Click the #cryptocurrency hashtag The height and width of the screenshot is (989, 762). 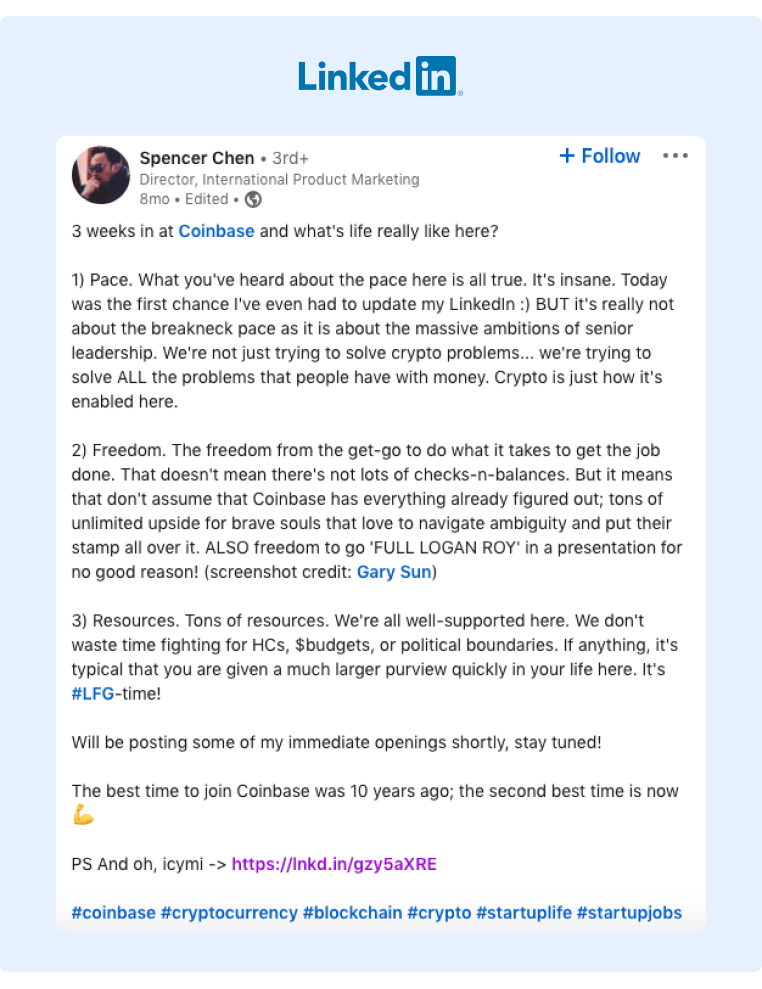pos(229,913)
